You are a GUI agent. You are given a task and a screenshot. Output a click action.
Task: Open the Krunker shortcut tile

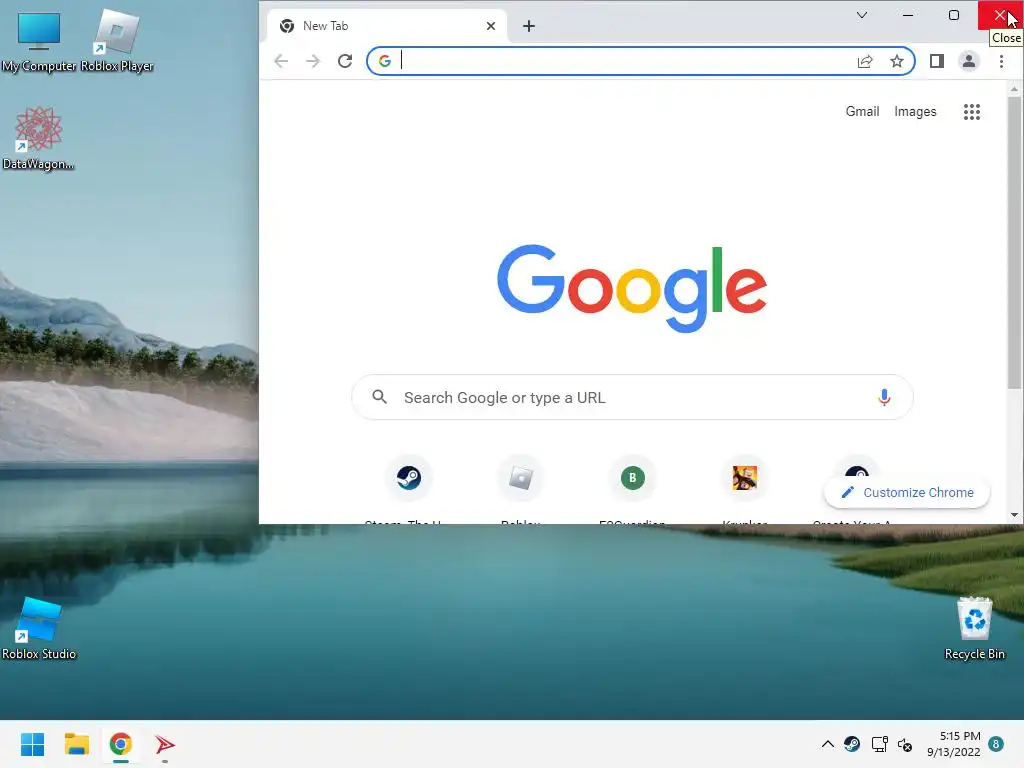744,478
